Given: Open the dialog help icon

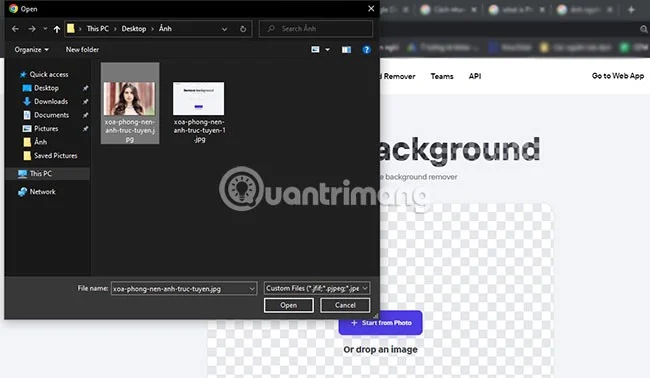Looking at the screenshot, I should [366, 50].
